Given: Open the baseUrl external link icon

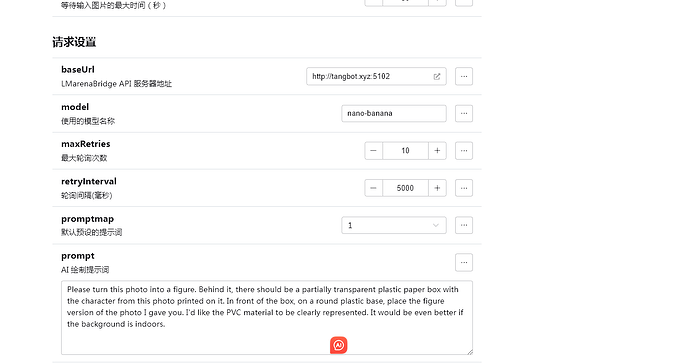Looking at the screenshot, I should pos(437,76).
